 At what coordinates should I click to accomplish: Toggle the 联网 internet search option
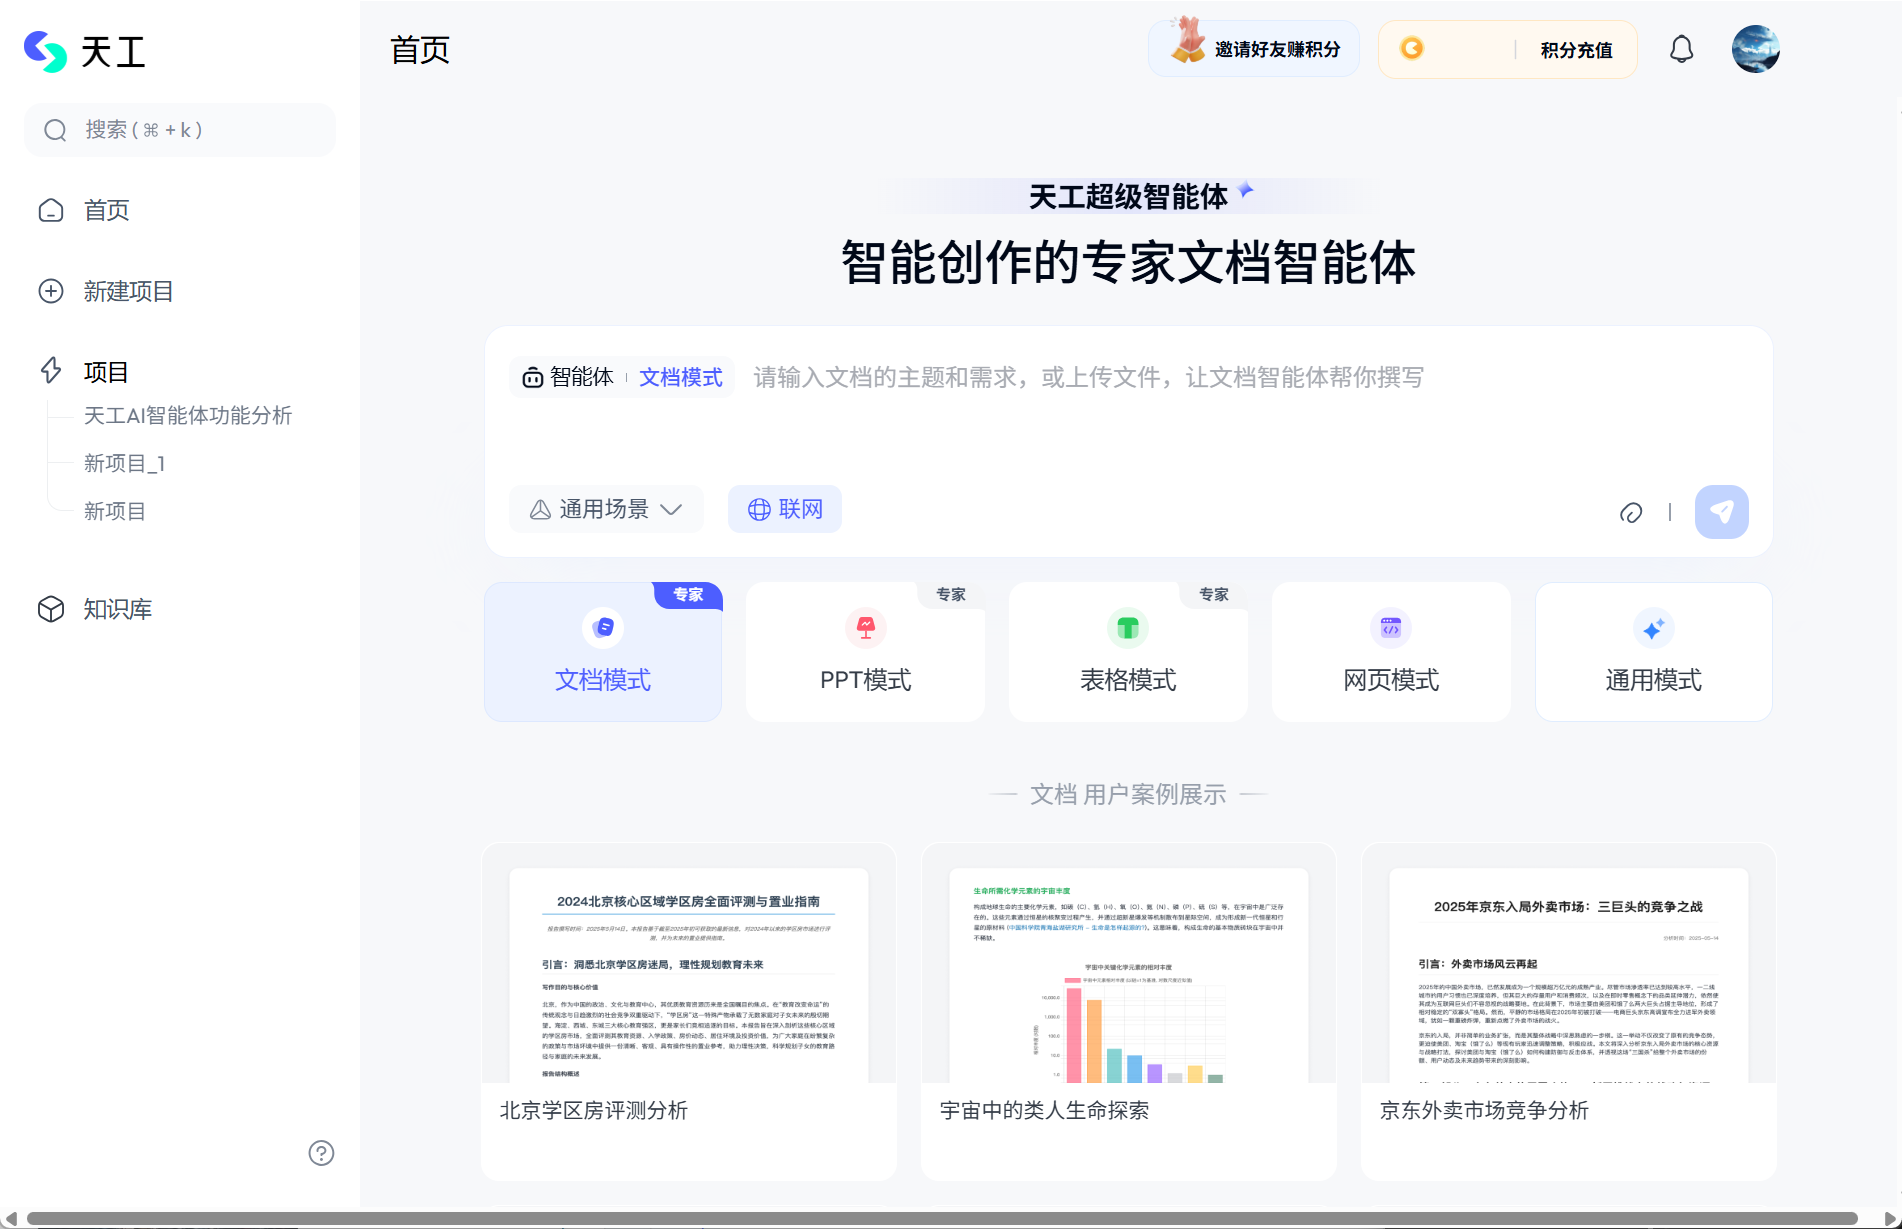coord(784,509)
